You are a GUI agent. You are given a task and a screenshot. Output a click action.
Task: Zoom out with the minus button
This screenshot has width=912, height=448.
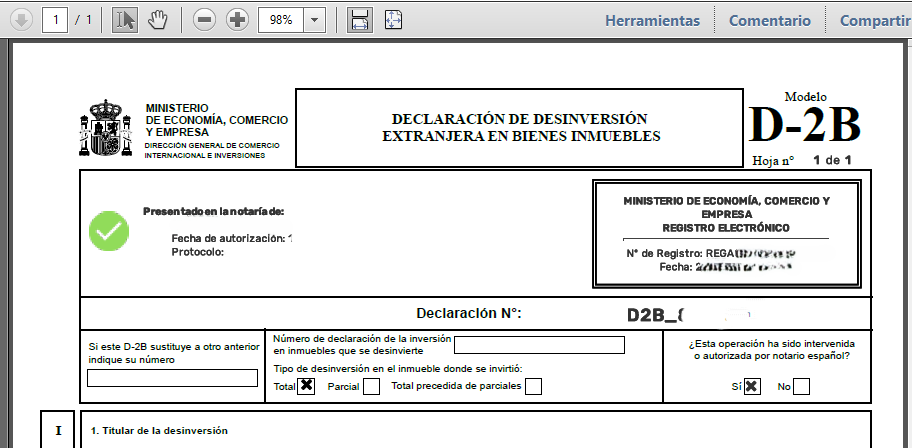[205, 20]
